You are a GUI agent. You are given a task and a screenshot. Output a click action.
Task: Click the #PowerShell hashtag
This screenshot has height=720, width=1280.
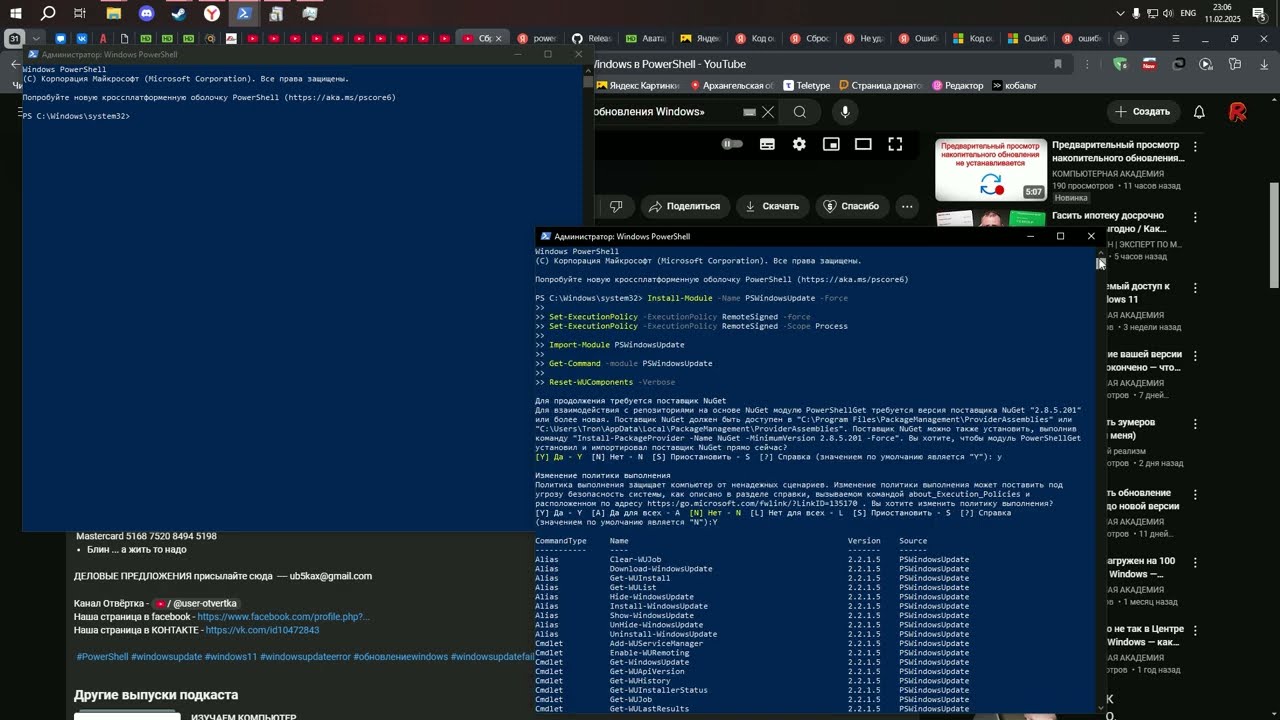[x=102, y=657]
